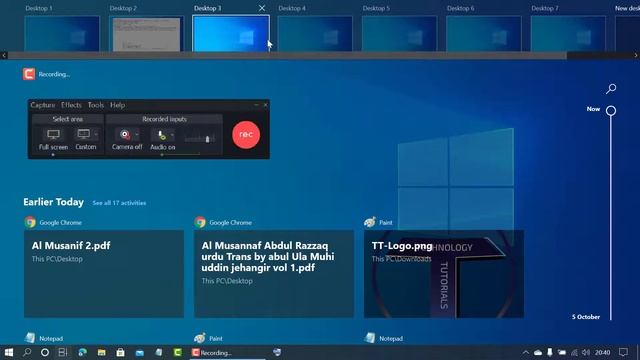The height and width of the screenshot is (360, 640).
Task: Click the Paint icon above TT-Logo.png card
Action: pyautogui.click(x=370, y=222)
